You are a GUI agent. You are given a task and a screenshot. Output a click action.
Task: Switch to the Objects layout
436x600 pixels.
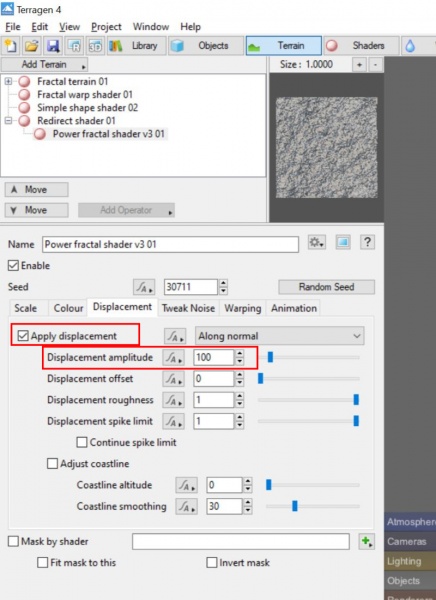tap(206, 46)
